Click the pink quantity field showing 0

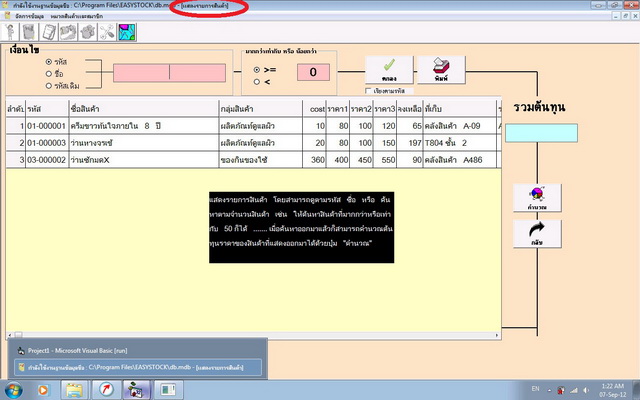pyautogui.click(x=313, y=72)
